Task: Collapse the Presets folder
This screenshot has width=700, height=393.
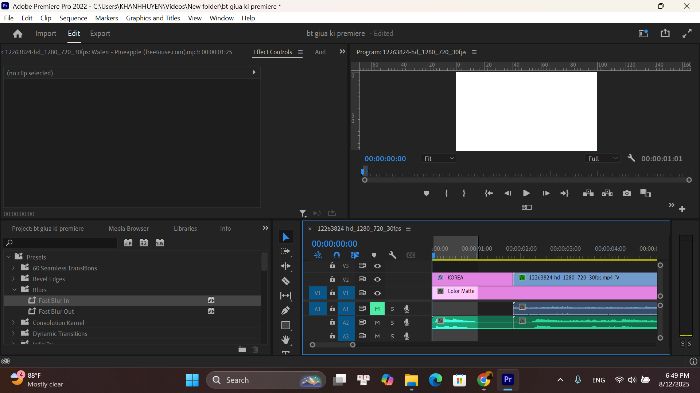Action: point(8,257)
